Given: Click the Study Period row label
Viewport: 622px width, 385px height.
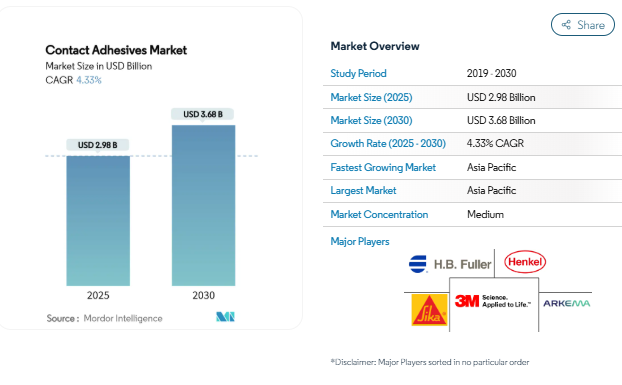Looking at the screenshot, I should pos(358,73).
